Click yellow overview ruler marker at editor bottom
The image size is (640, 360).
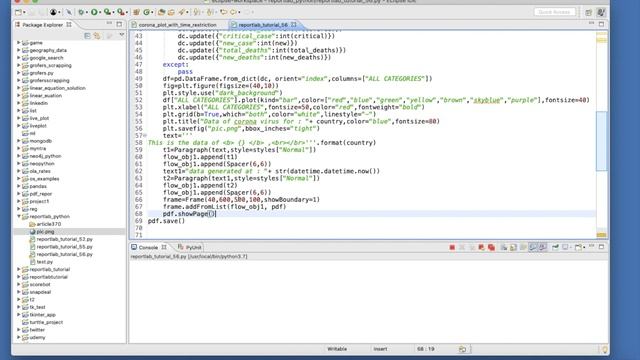click(x=601, y=235)
